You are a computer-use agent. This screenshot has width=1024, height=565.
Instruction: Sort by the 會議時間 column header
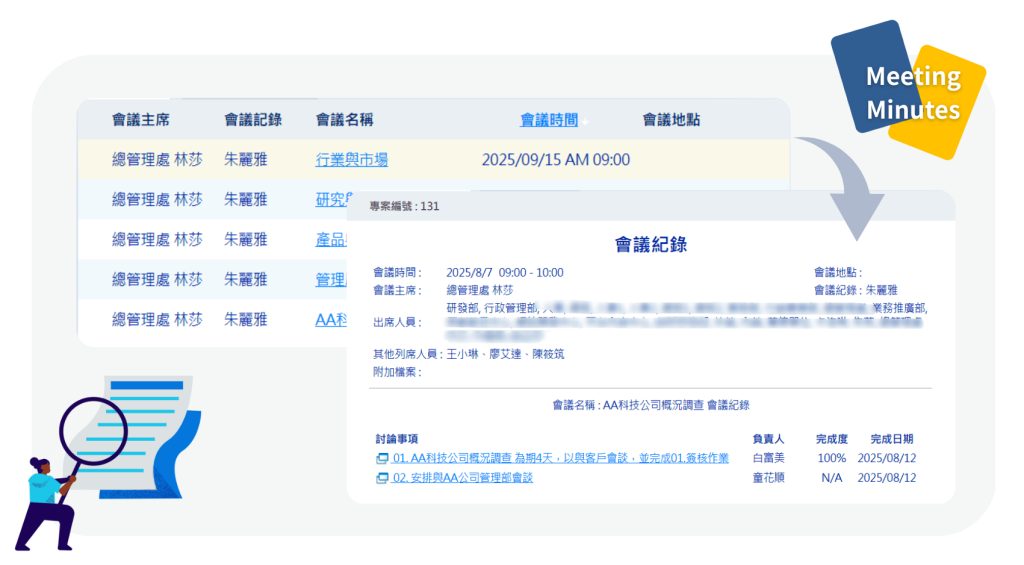click(548, 120)
